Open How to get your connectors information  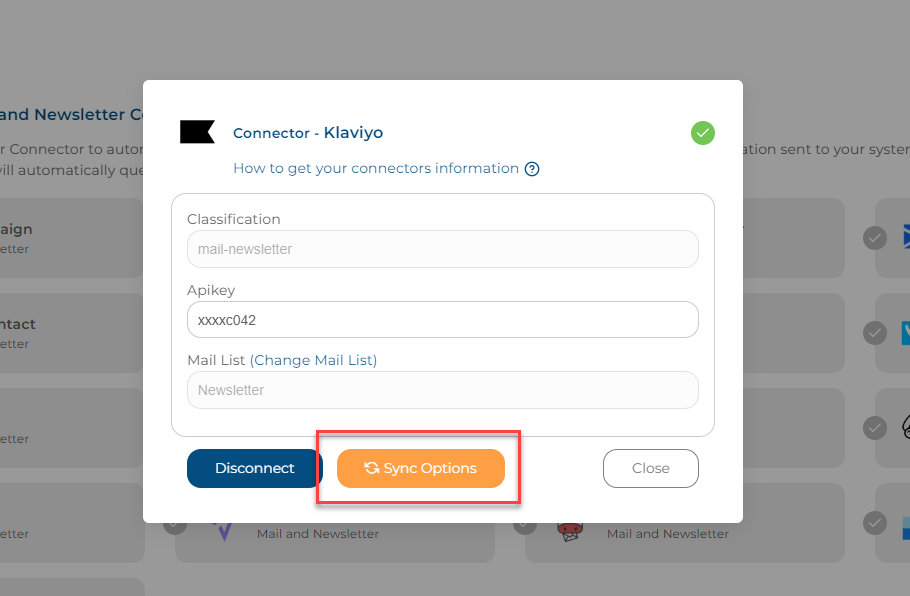(376, 168)
